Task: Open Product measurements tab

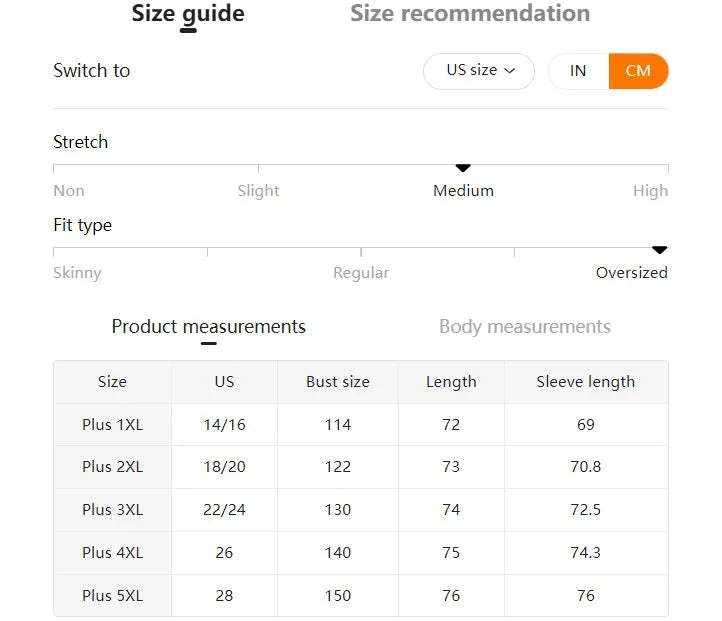Action: (208, 327)
